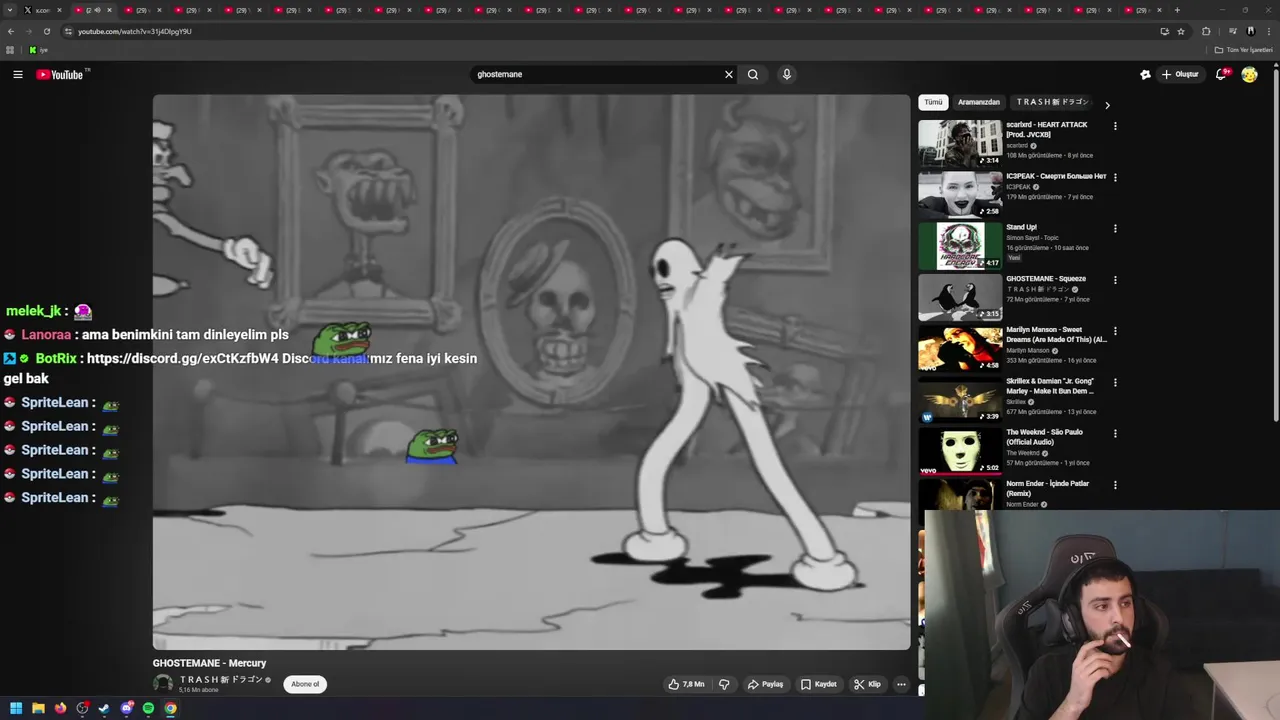Select the TRASH 新 ドラゴン filter chip

tap(1052, 102)
